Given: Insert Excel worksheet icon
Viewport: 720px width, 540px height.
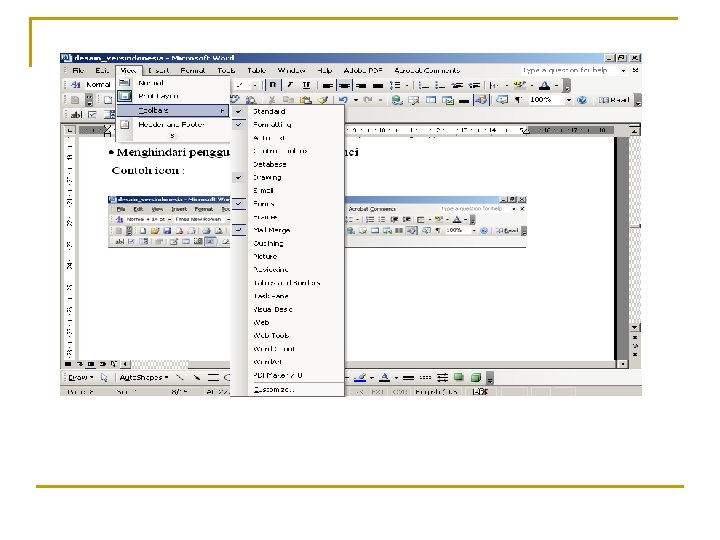Looking at the screenshot, I should [448, 100].
